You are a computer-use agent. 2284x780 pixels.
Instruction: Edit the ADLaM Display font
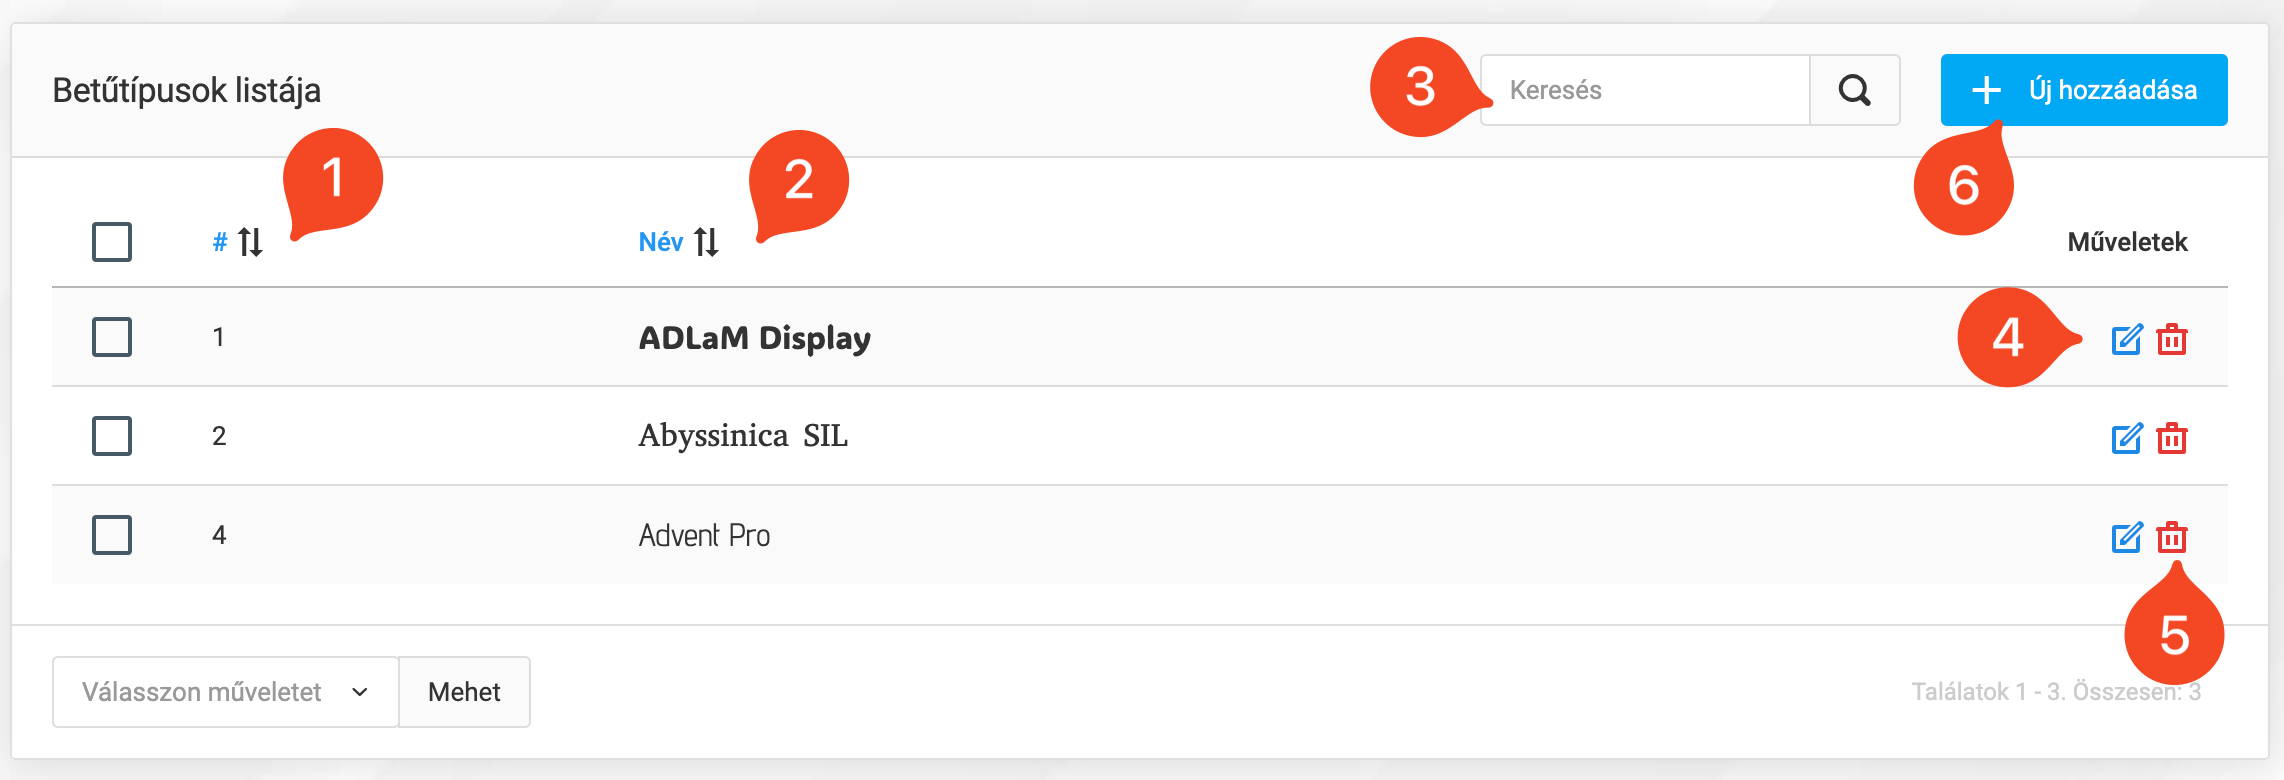pos(2126,340)
